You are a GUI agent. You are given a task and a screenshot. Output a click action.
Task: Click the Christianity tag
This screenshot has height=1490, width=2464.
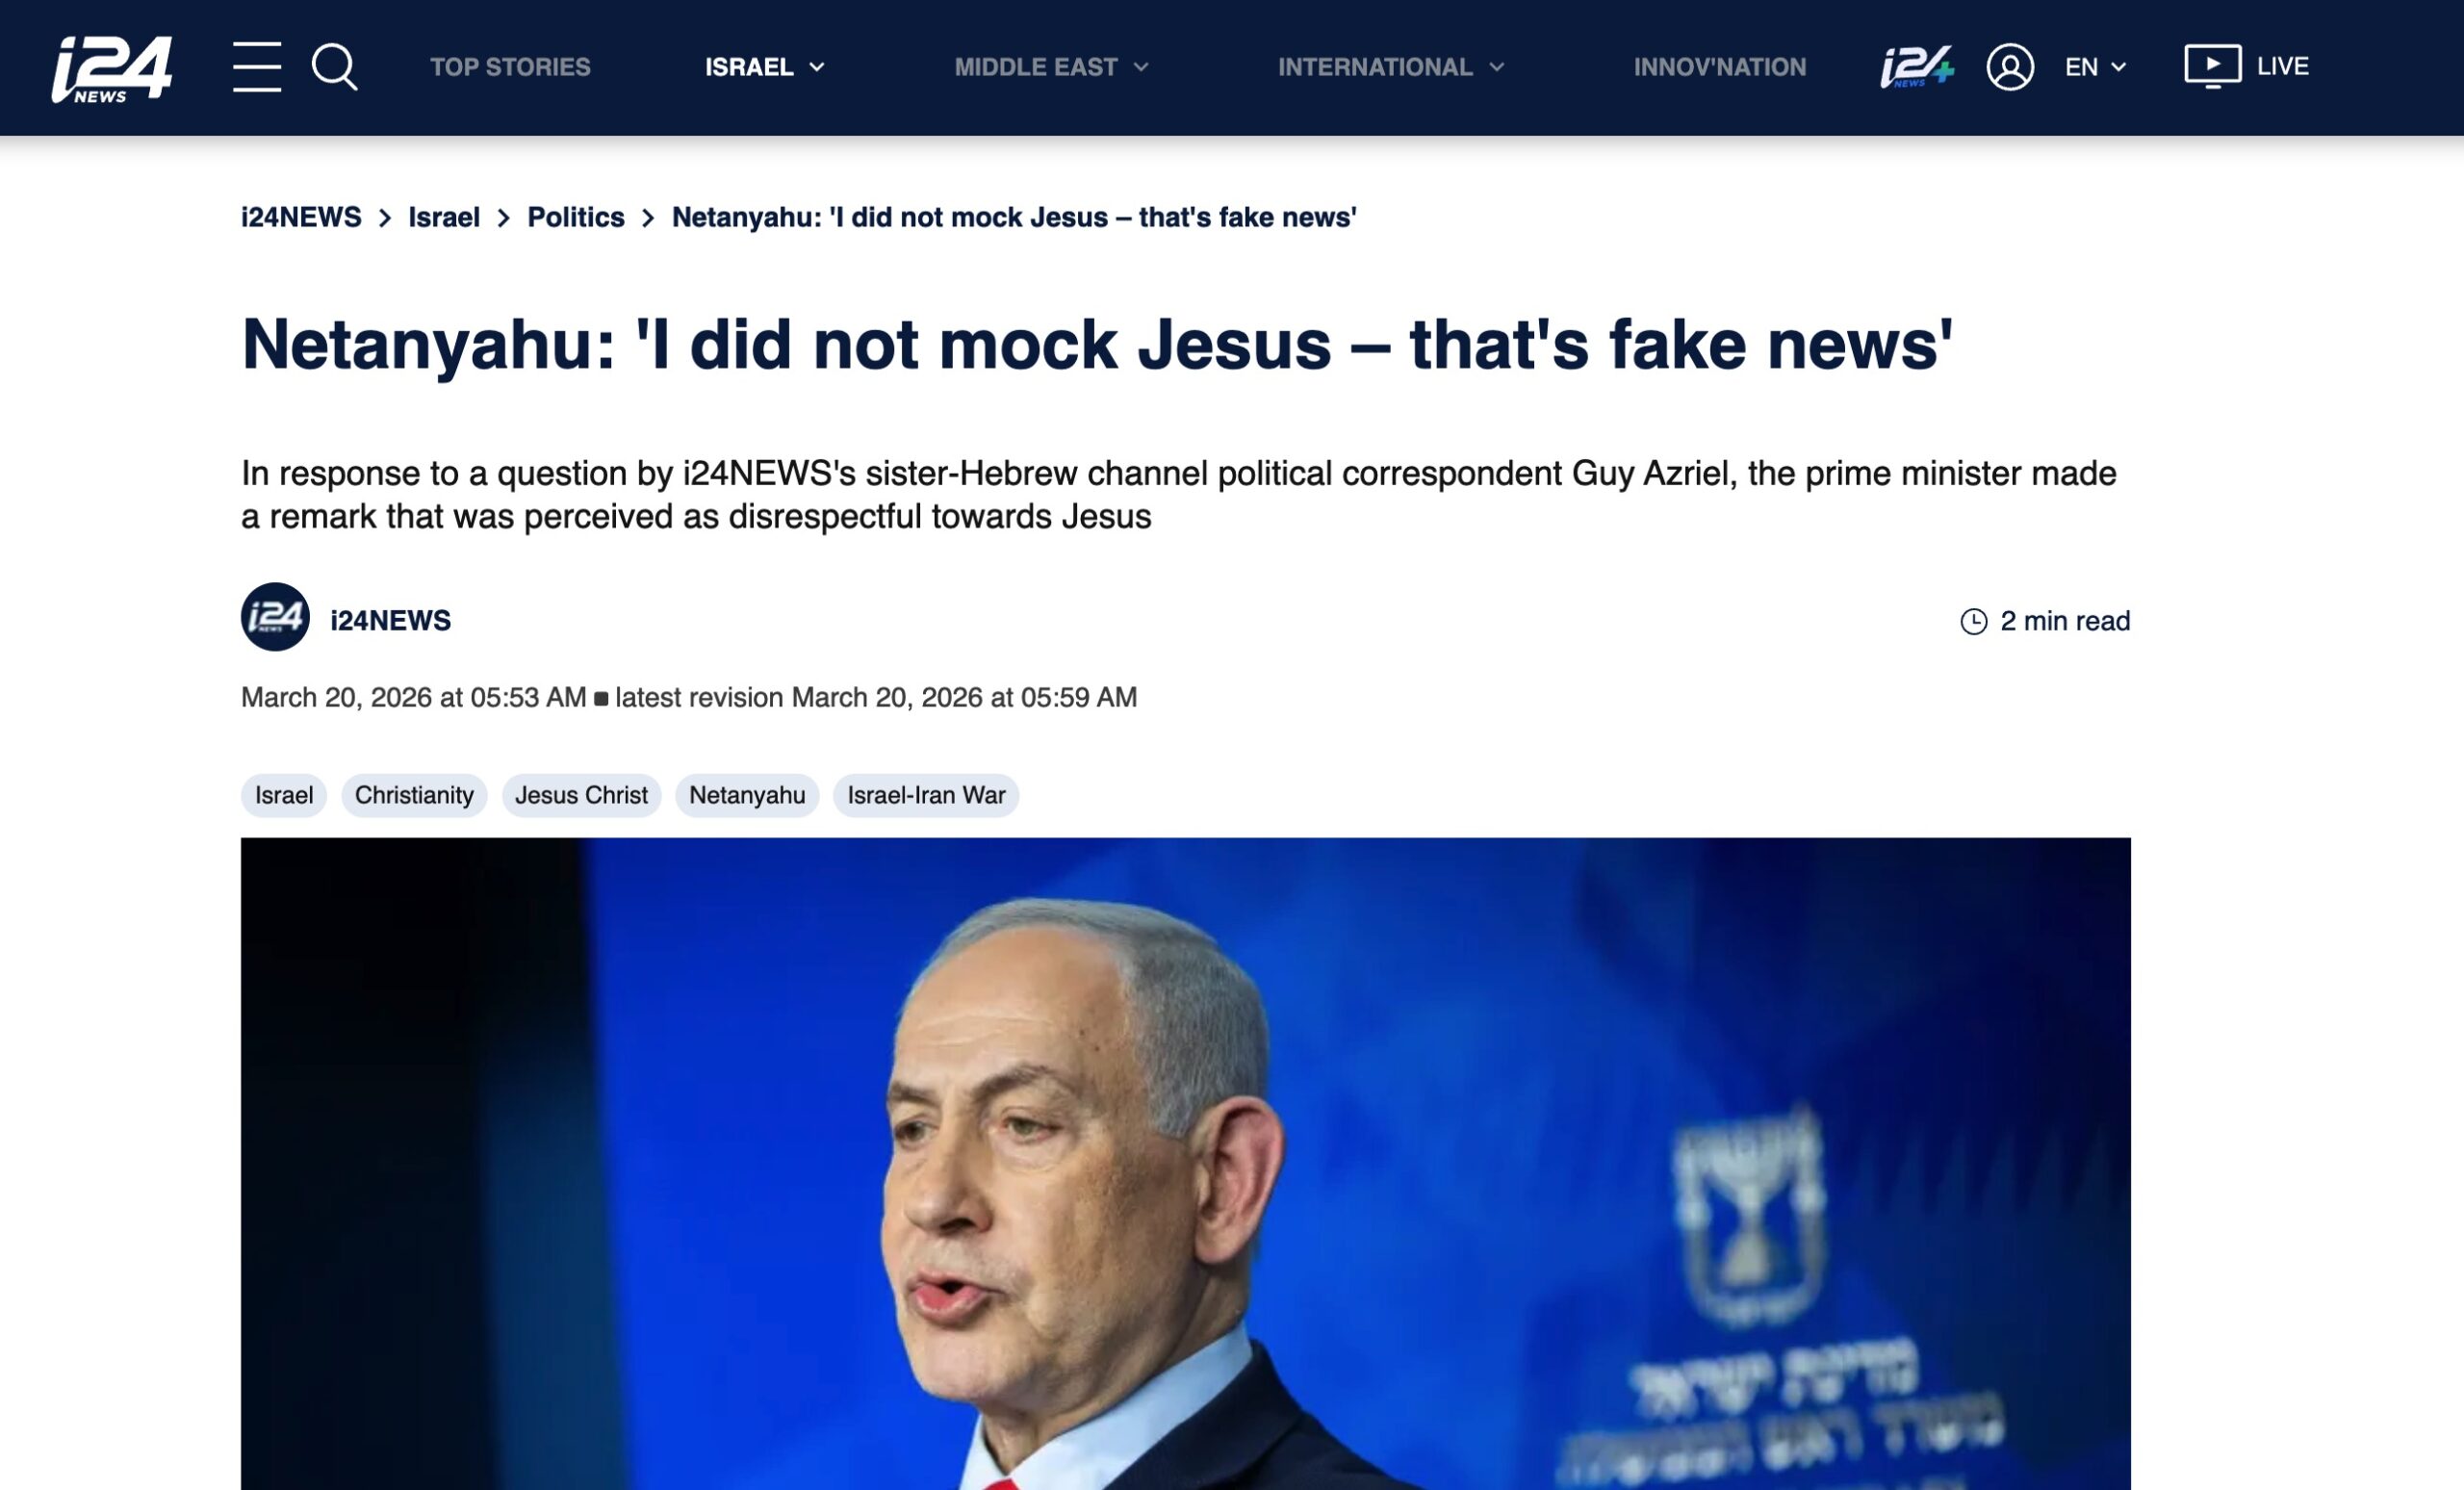click(414, 795)
